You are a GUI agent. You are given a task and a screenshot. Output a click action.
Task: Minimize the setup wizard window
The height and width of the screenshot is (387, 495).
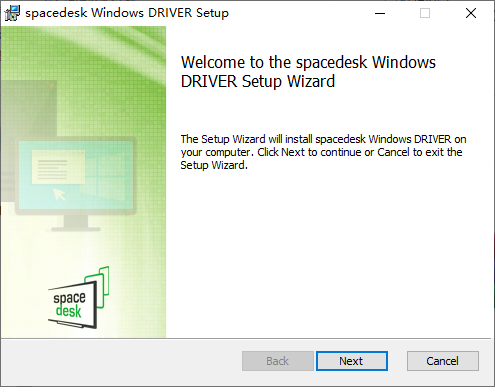(x=380, y=13)
